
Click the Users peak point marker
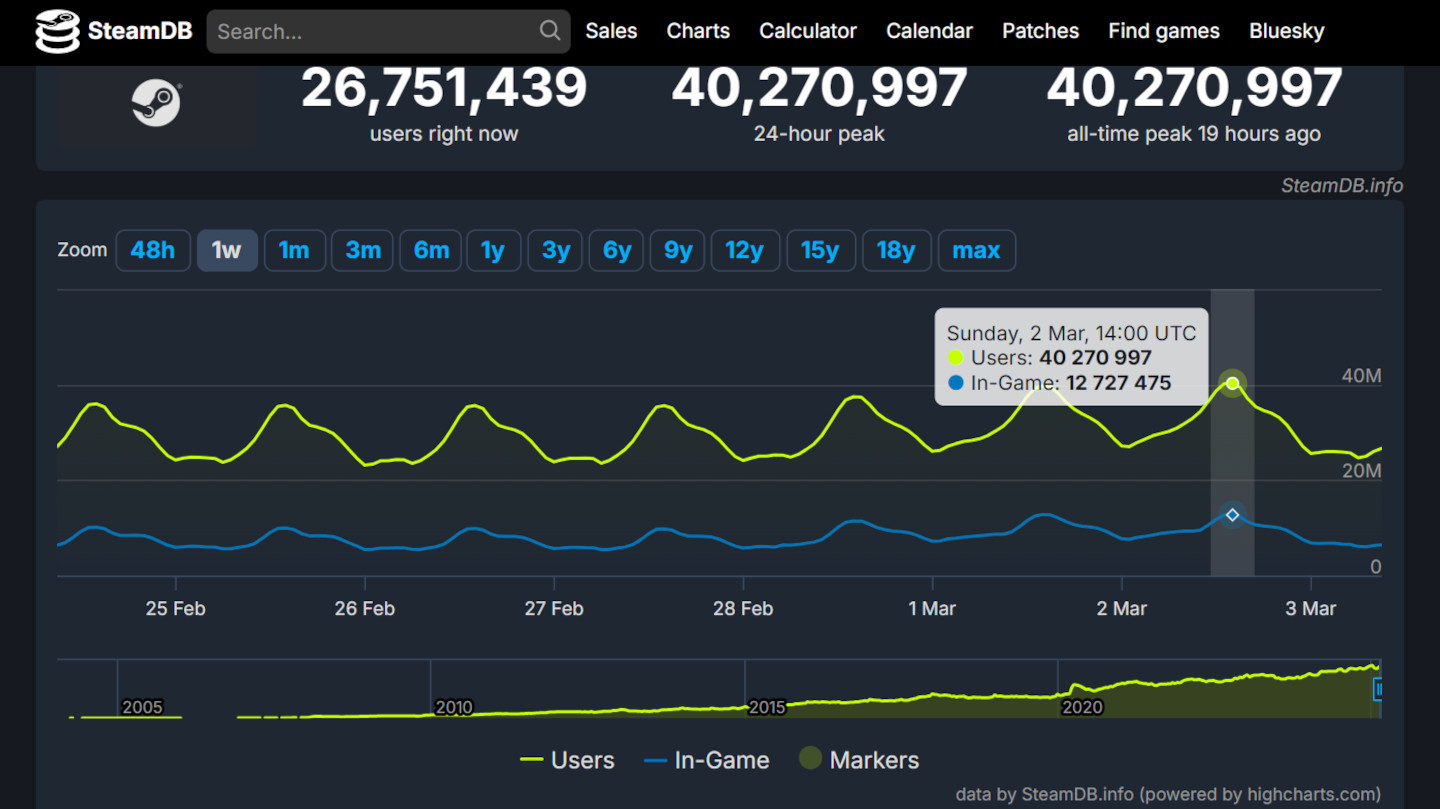click(1233, 383)
